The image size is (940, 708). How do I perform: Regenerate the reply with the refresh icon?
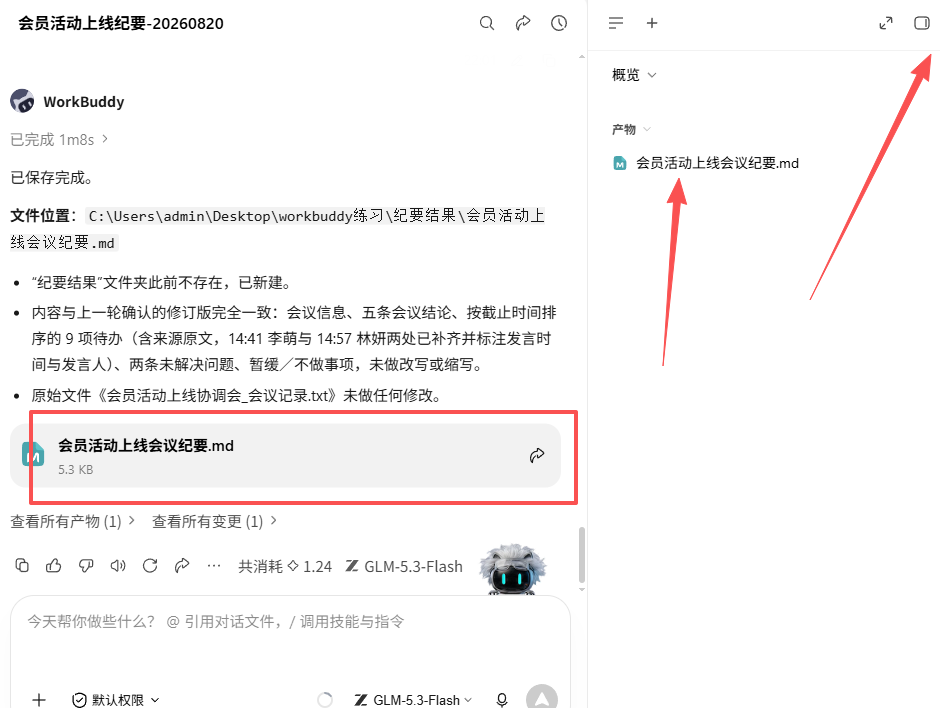click(150, 565)
